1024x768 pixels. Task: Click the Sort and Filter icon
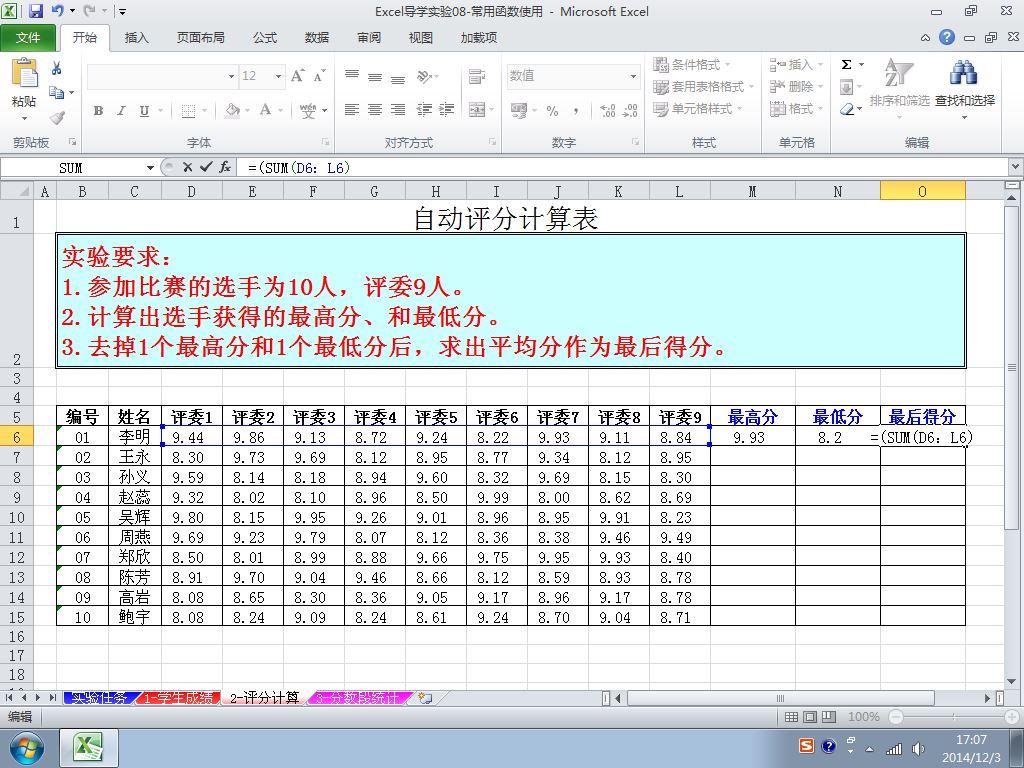pos(898,73)
